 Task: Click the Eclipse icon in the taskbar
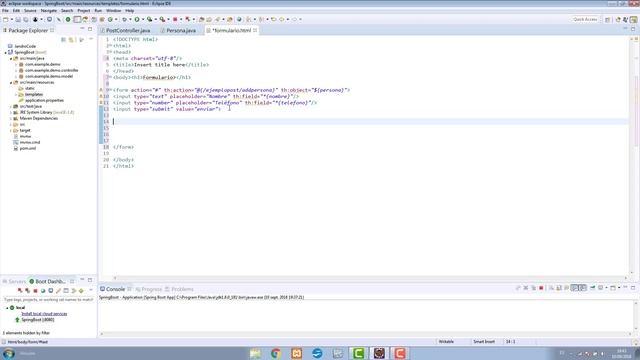point(379,353)
